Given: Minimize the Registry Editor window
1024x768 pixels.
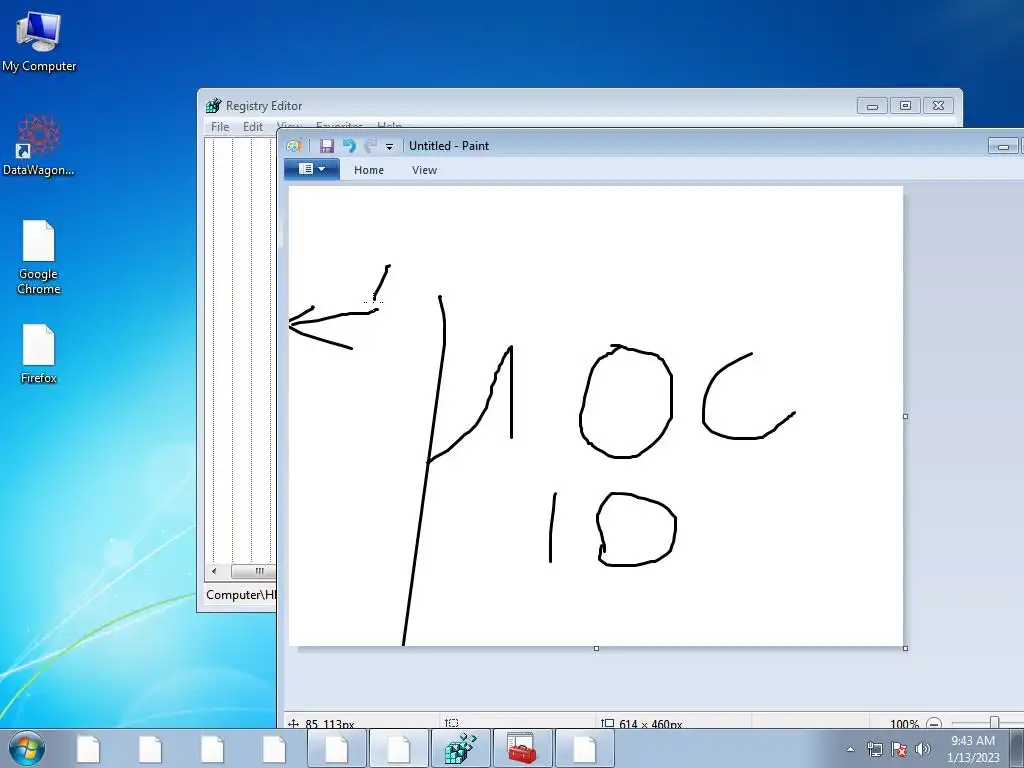Looking at the screenshot, I should (872, 106).
